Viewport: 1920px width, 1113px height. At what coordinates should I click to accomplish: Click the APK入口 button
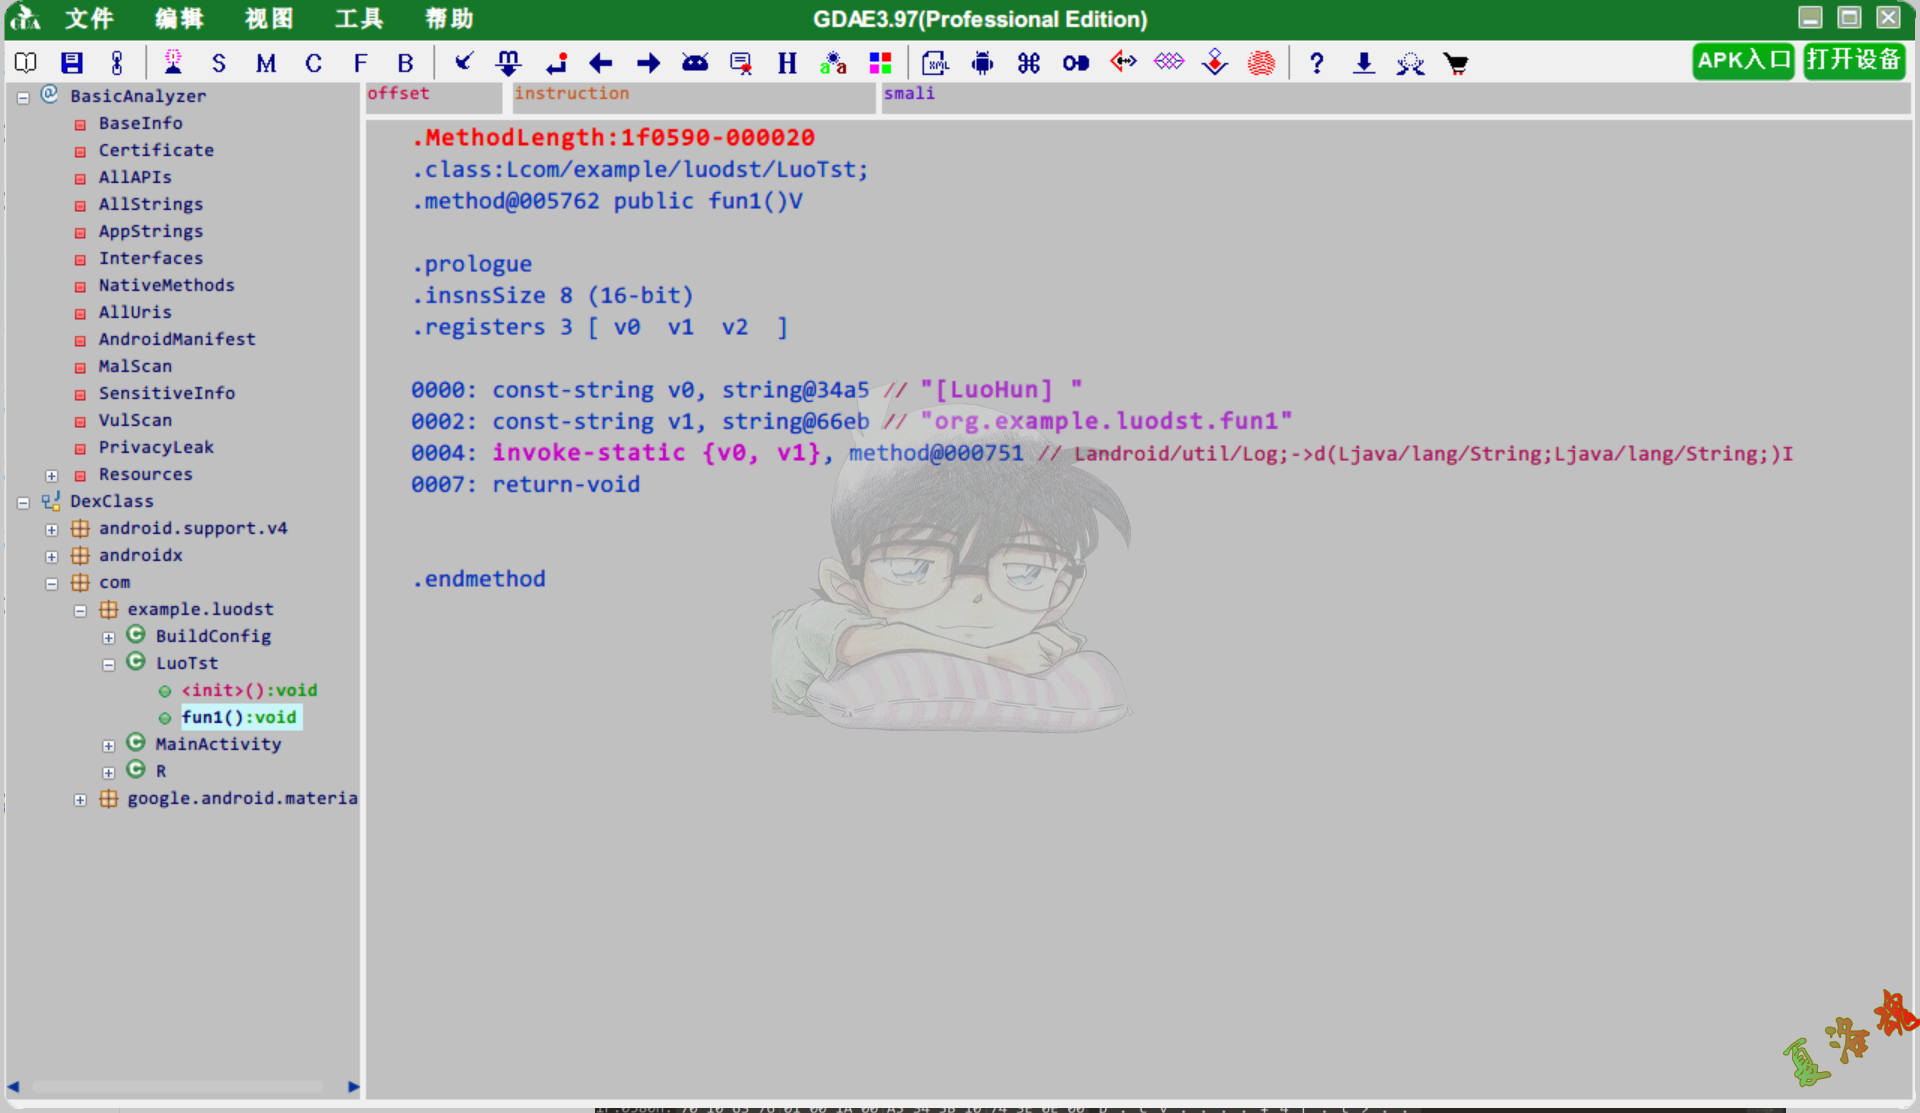[1738, 62]
